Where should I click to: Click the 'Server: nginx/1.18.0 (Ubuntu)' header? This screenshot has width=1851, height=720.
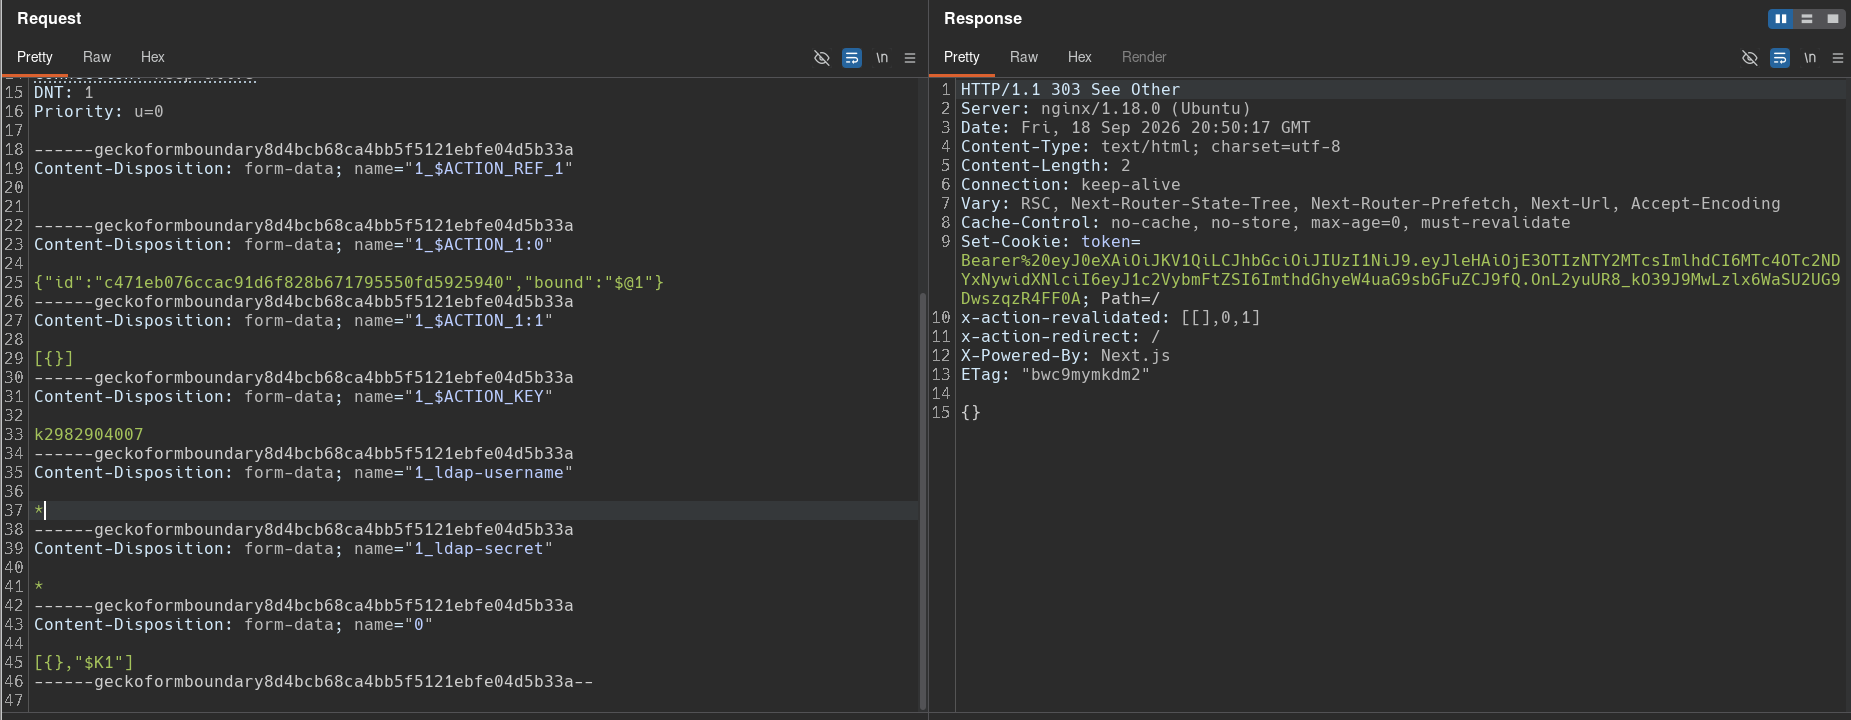coord(1105,109)
